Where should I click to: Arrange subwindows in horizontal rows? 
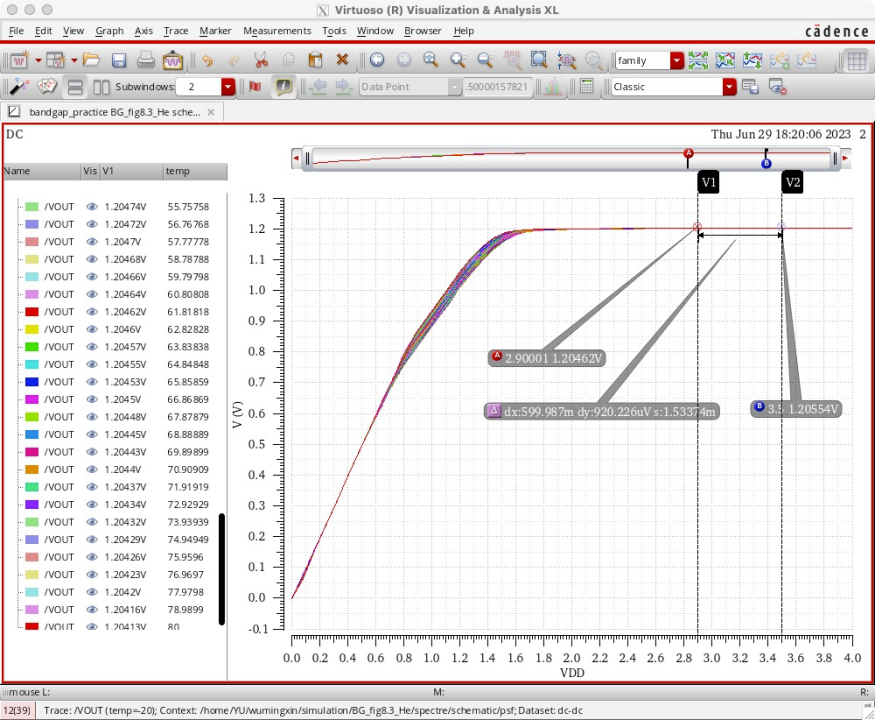(75, 87)
